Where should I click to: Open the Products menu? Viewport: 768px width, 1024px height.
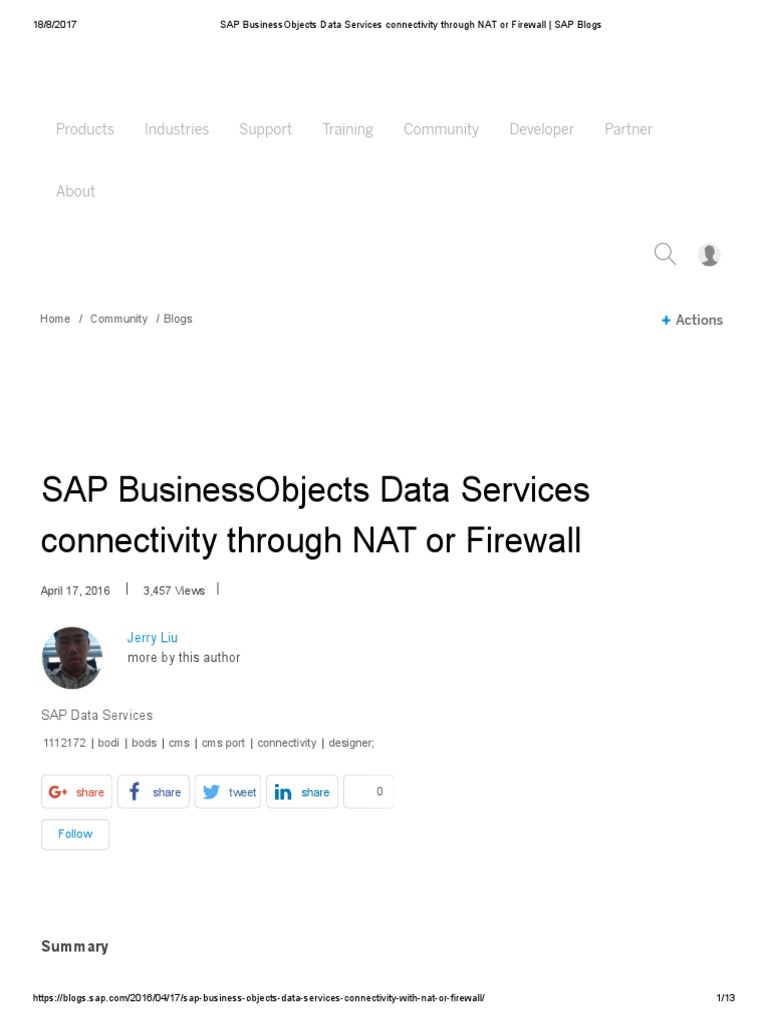click(85, 129)
